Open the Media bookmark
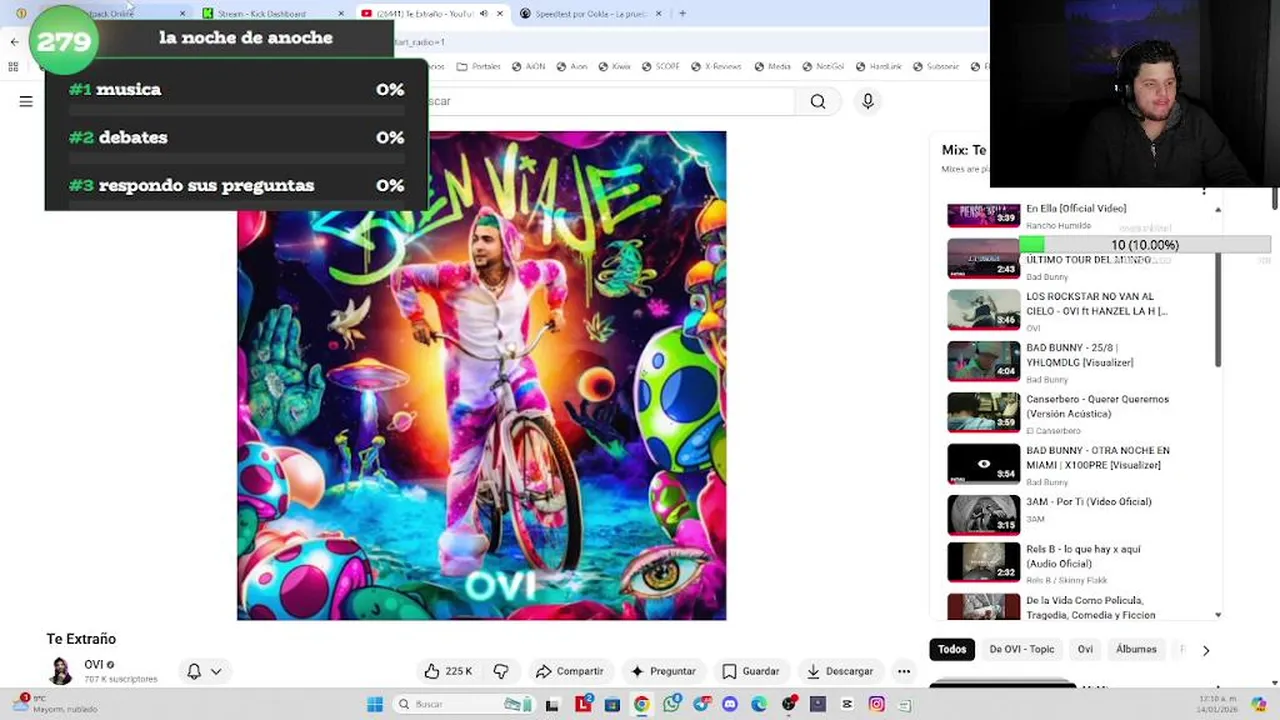 click(x=772, y=66)
